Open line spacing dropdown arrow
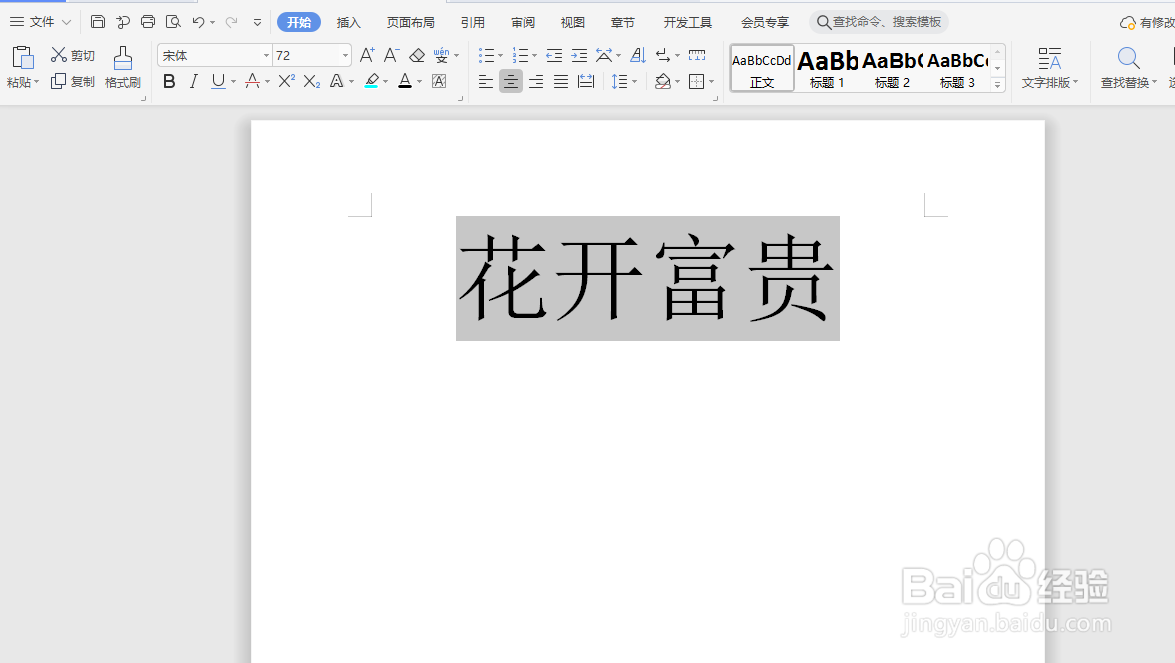This screenshot has width=1175, height=663. click(x=635, y=81)
